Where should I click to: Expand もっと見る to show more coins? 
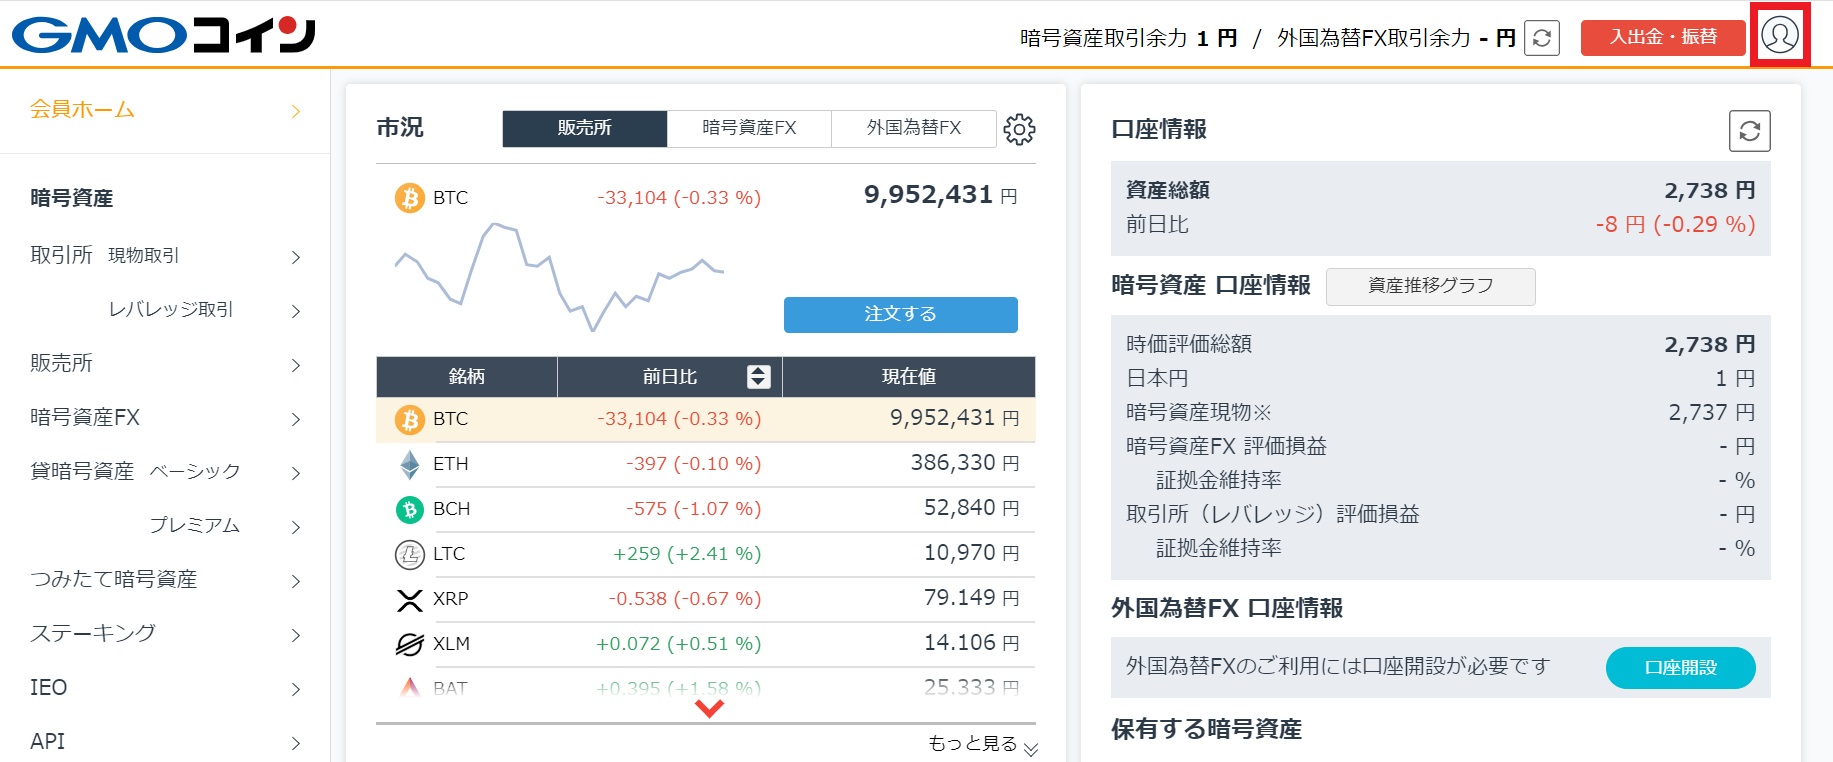pyautogui.click(x=983, y=744)
